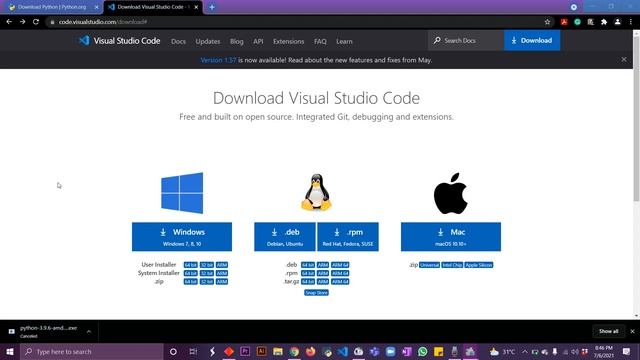
Task: Click the taskbar search box
Action: pyautogui.click(x=92, y=351)
